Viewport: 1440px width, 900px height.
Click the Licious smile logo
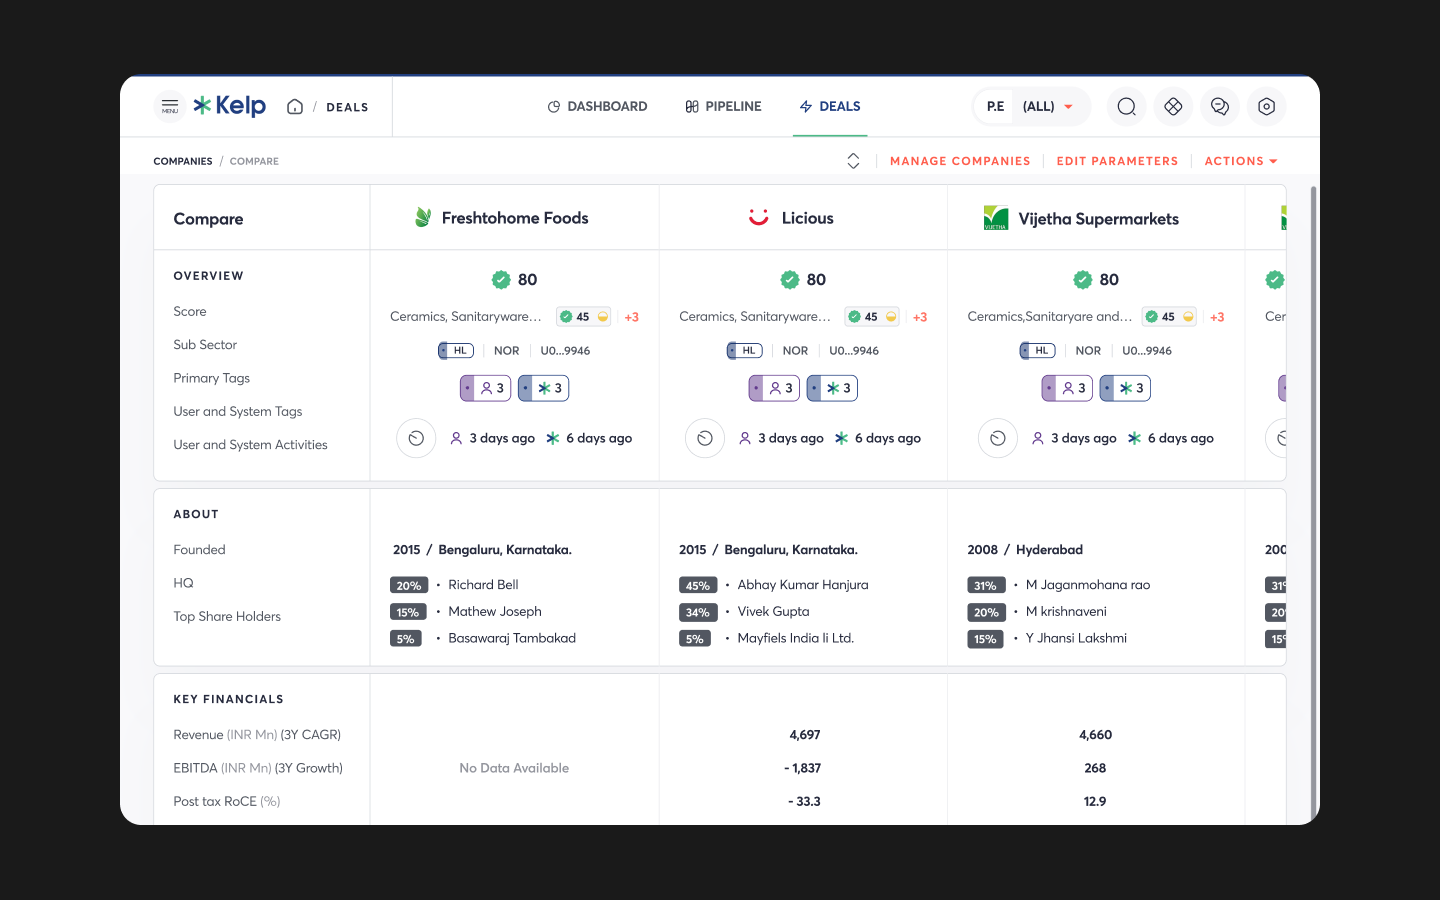759,218
